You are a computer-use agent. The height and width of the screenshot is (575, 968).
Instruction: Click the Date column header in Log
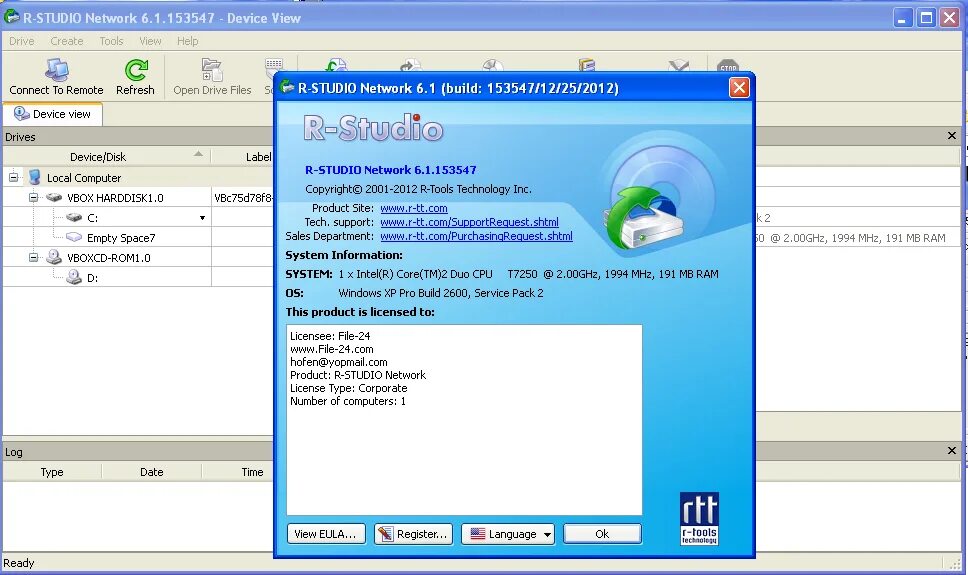[151, 472]
